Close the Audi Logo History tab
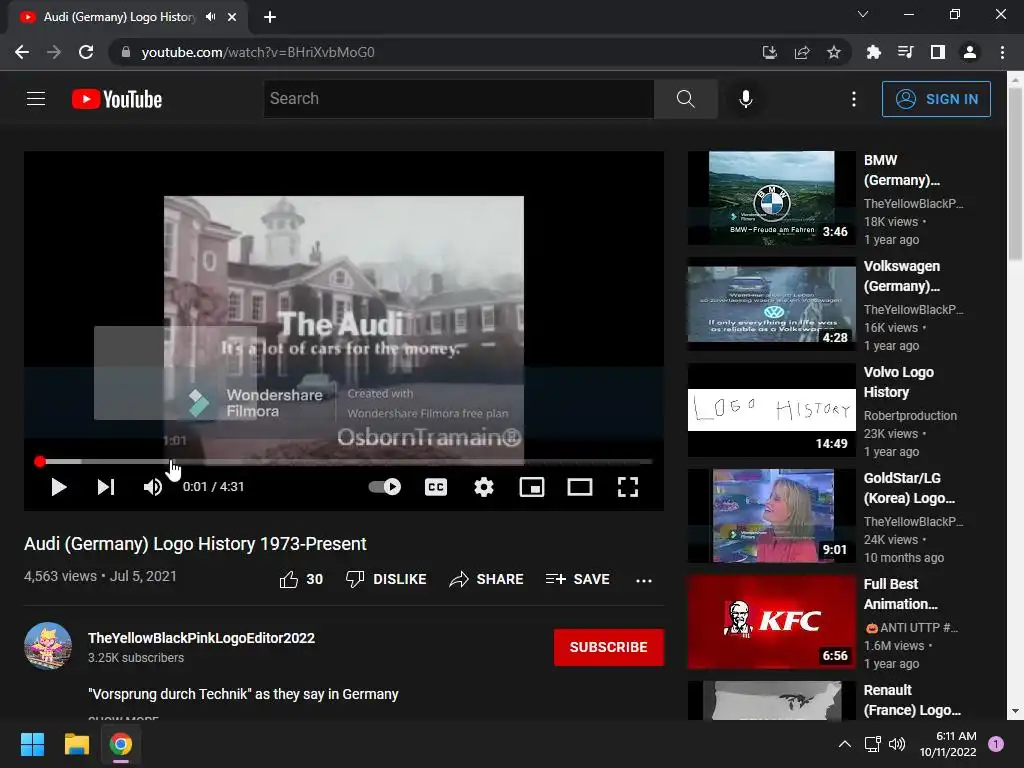This screenshot has height=768, width=1024. click(x=232, y=17)
